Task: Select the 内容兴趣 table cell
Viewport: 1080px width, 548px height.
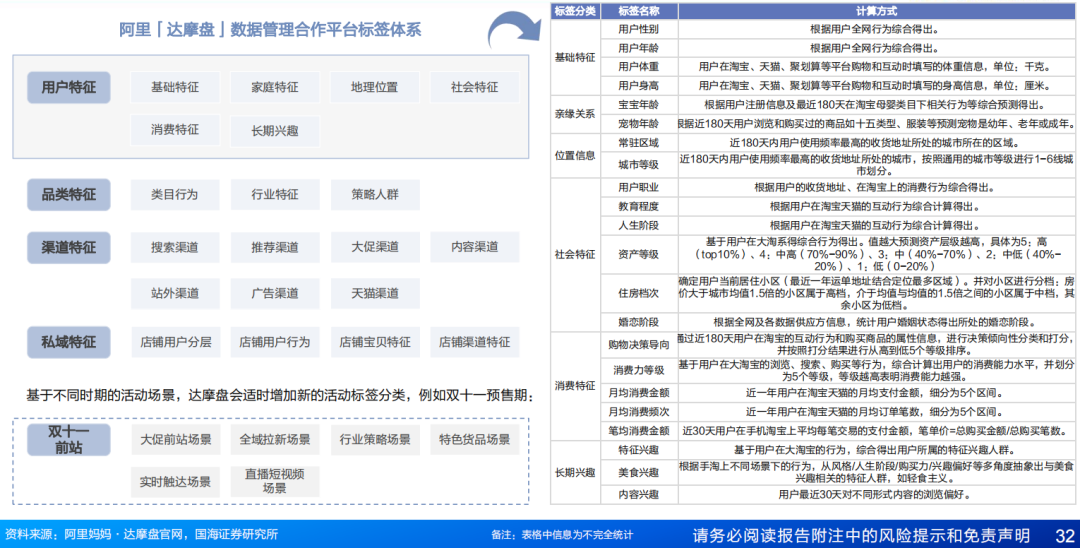Action: (x=638, y=494)
